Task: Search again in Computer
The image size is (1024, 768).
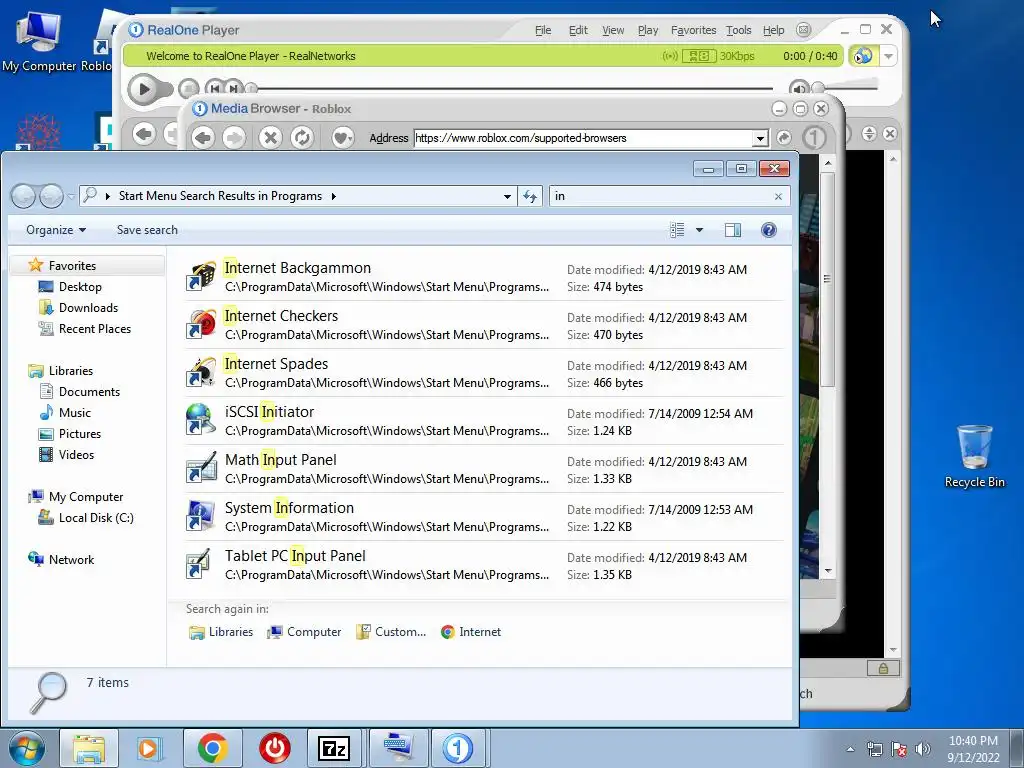Action: point(304,632)
